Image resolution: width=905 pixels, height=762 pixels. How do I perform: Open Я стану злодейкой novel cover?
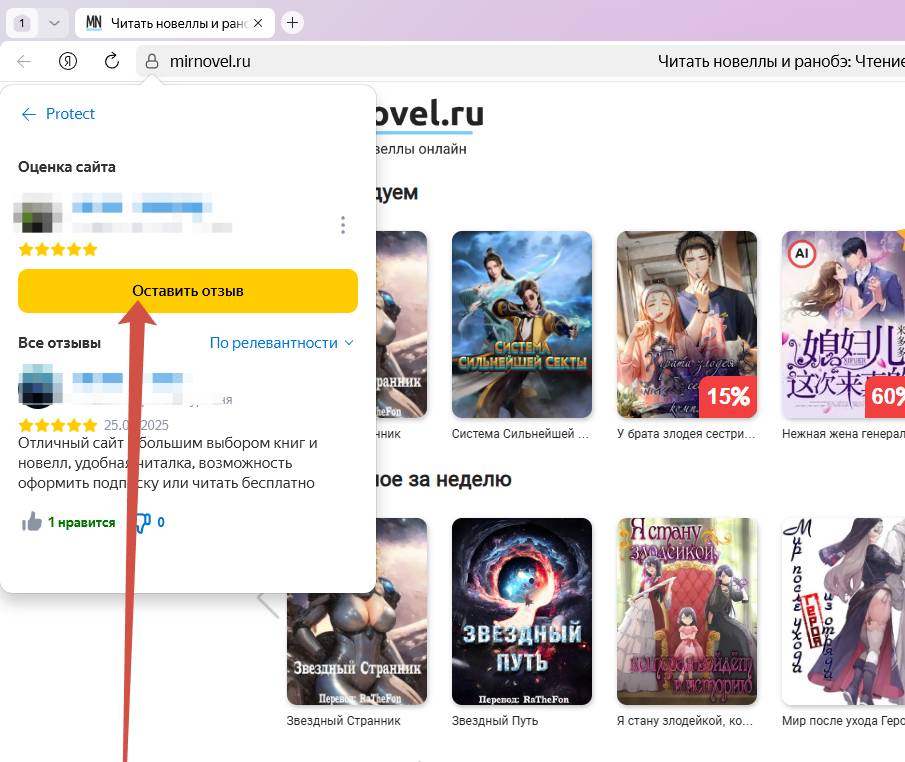[687, 611]
